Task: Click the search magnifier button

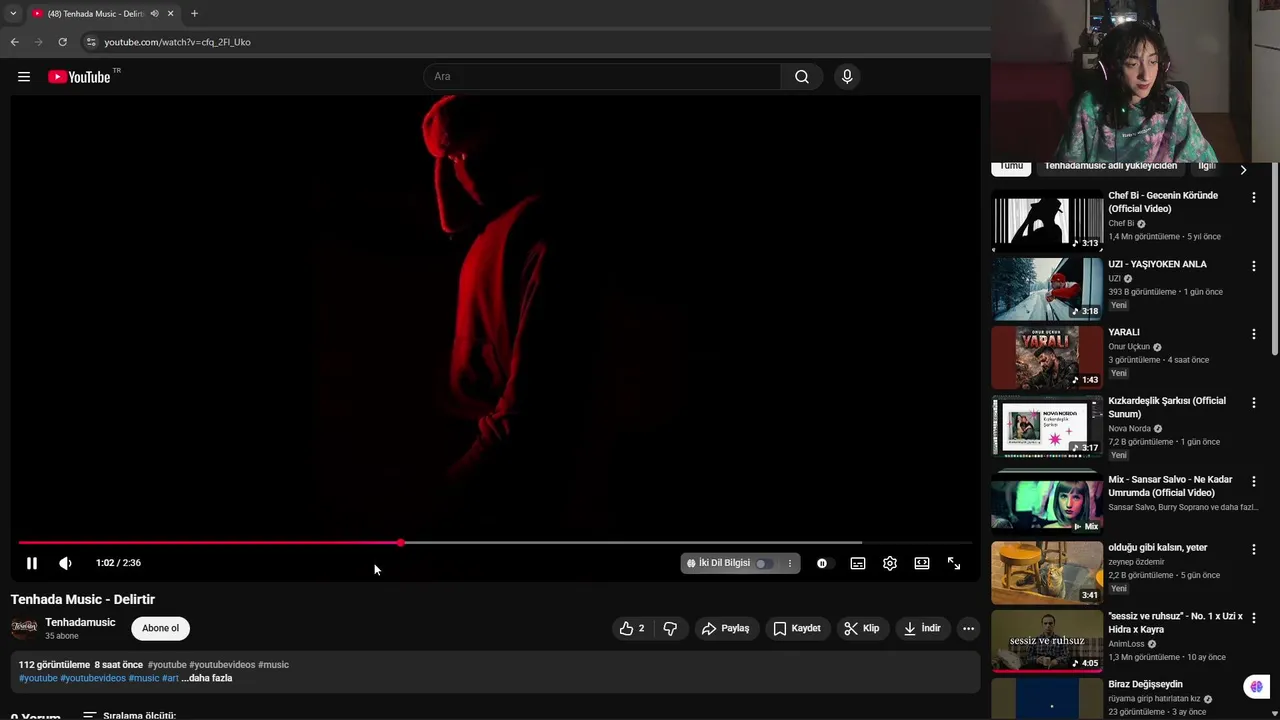Action: pos(802,77)
